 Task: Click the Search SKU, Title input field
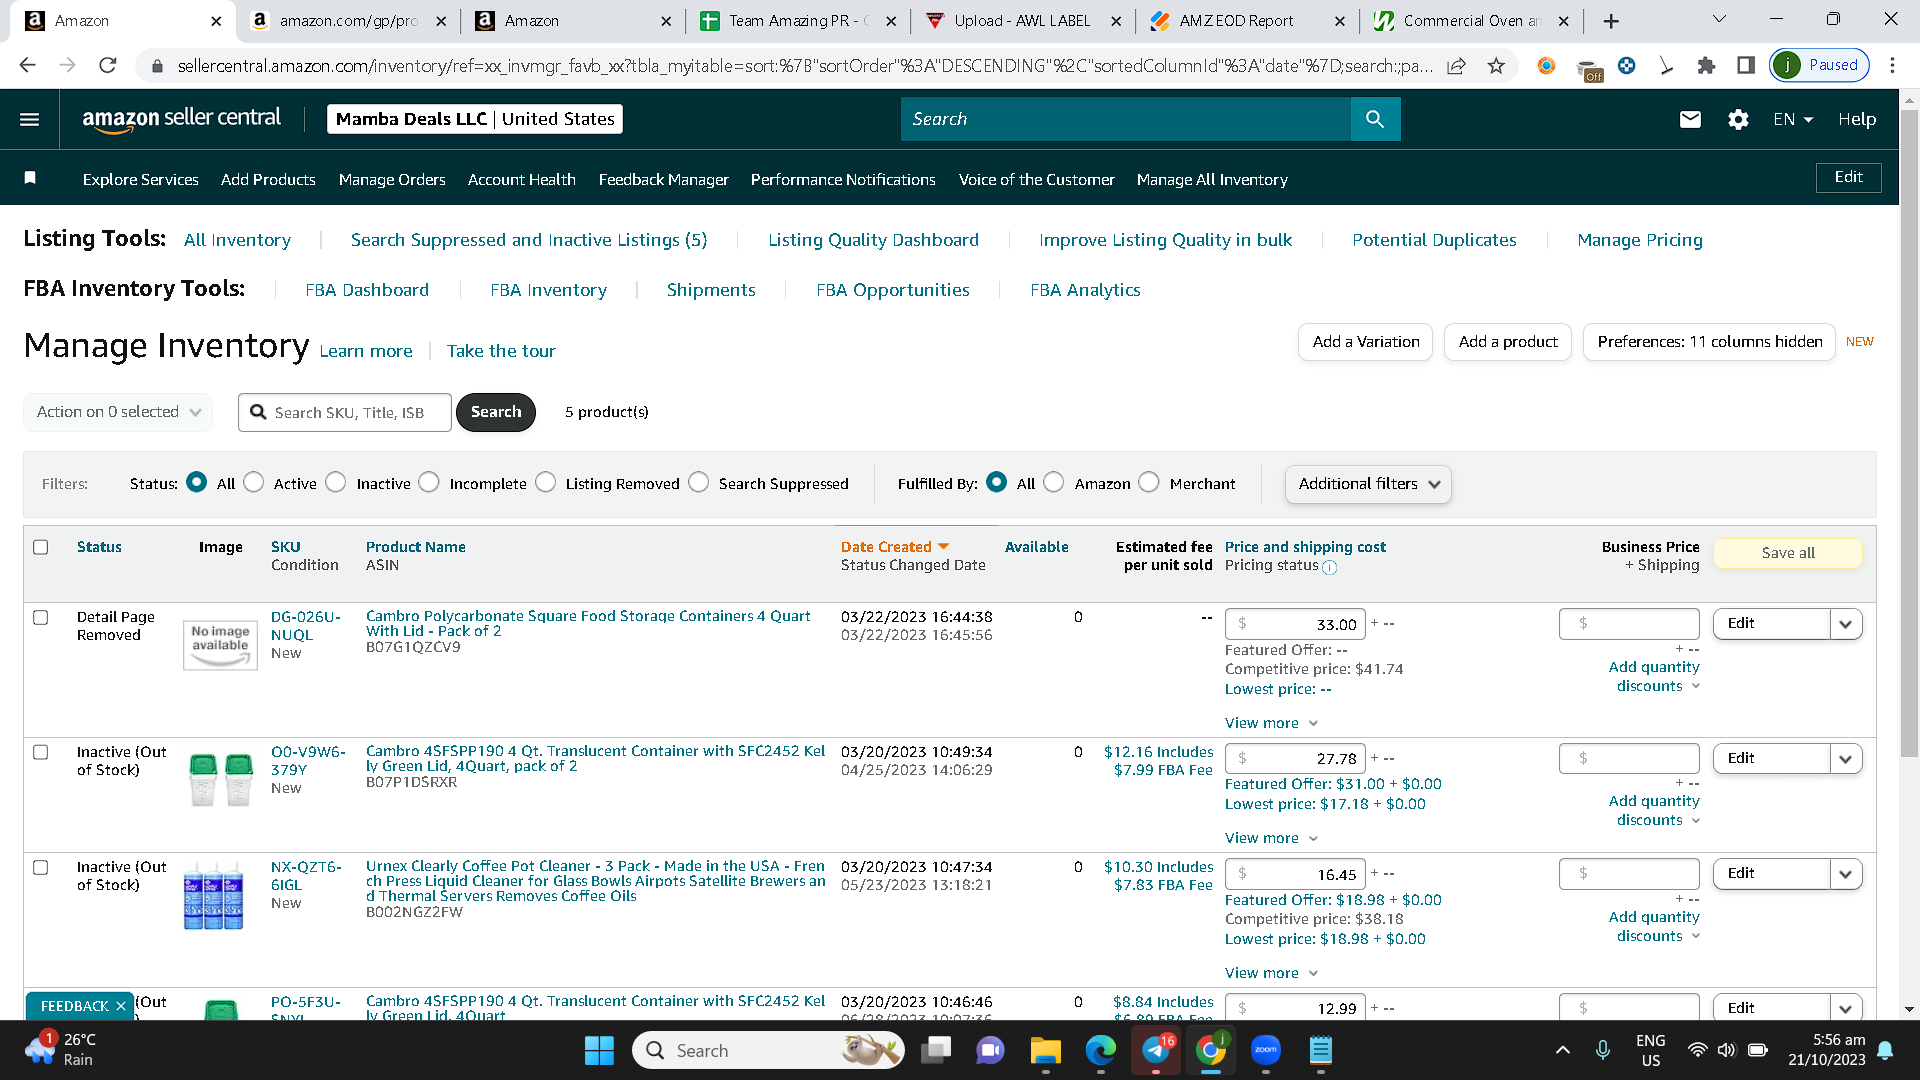point(345,412)
